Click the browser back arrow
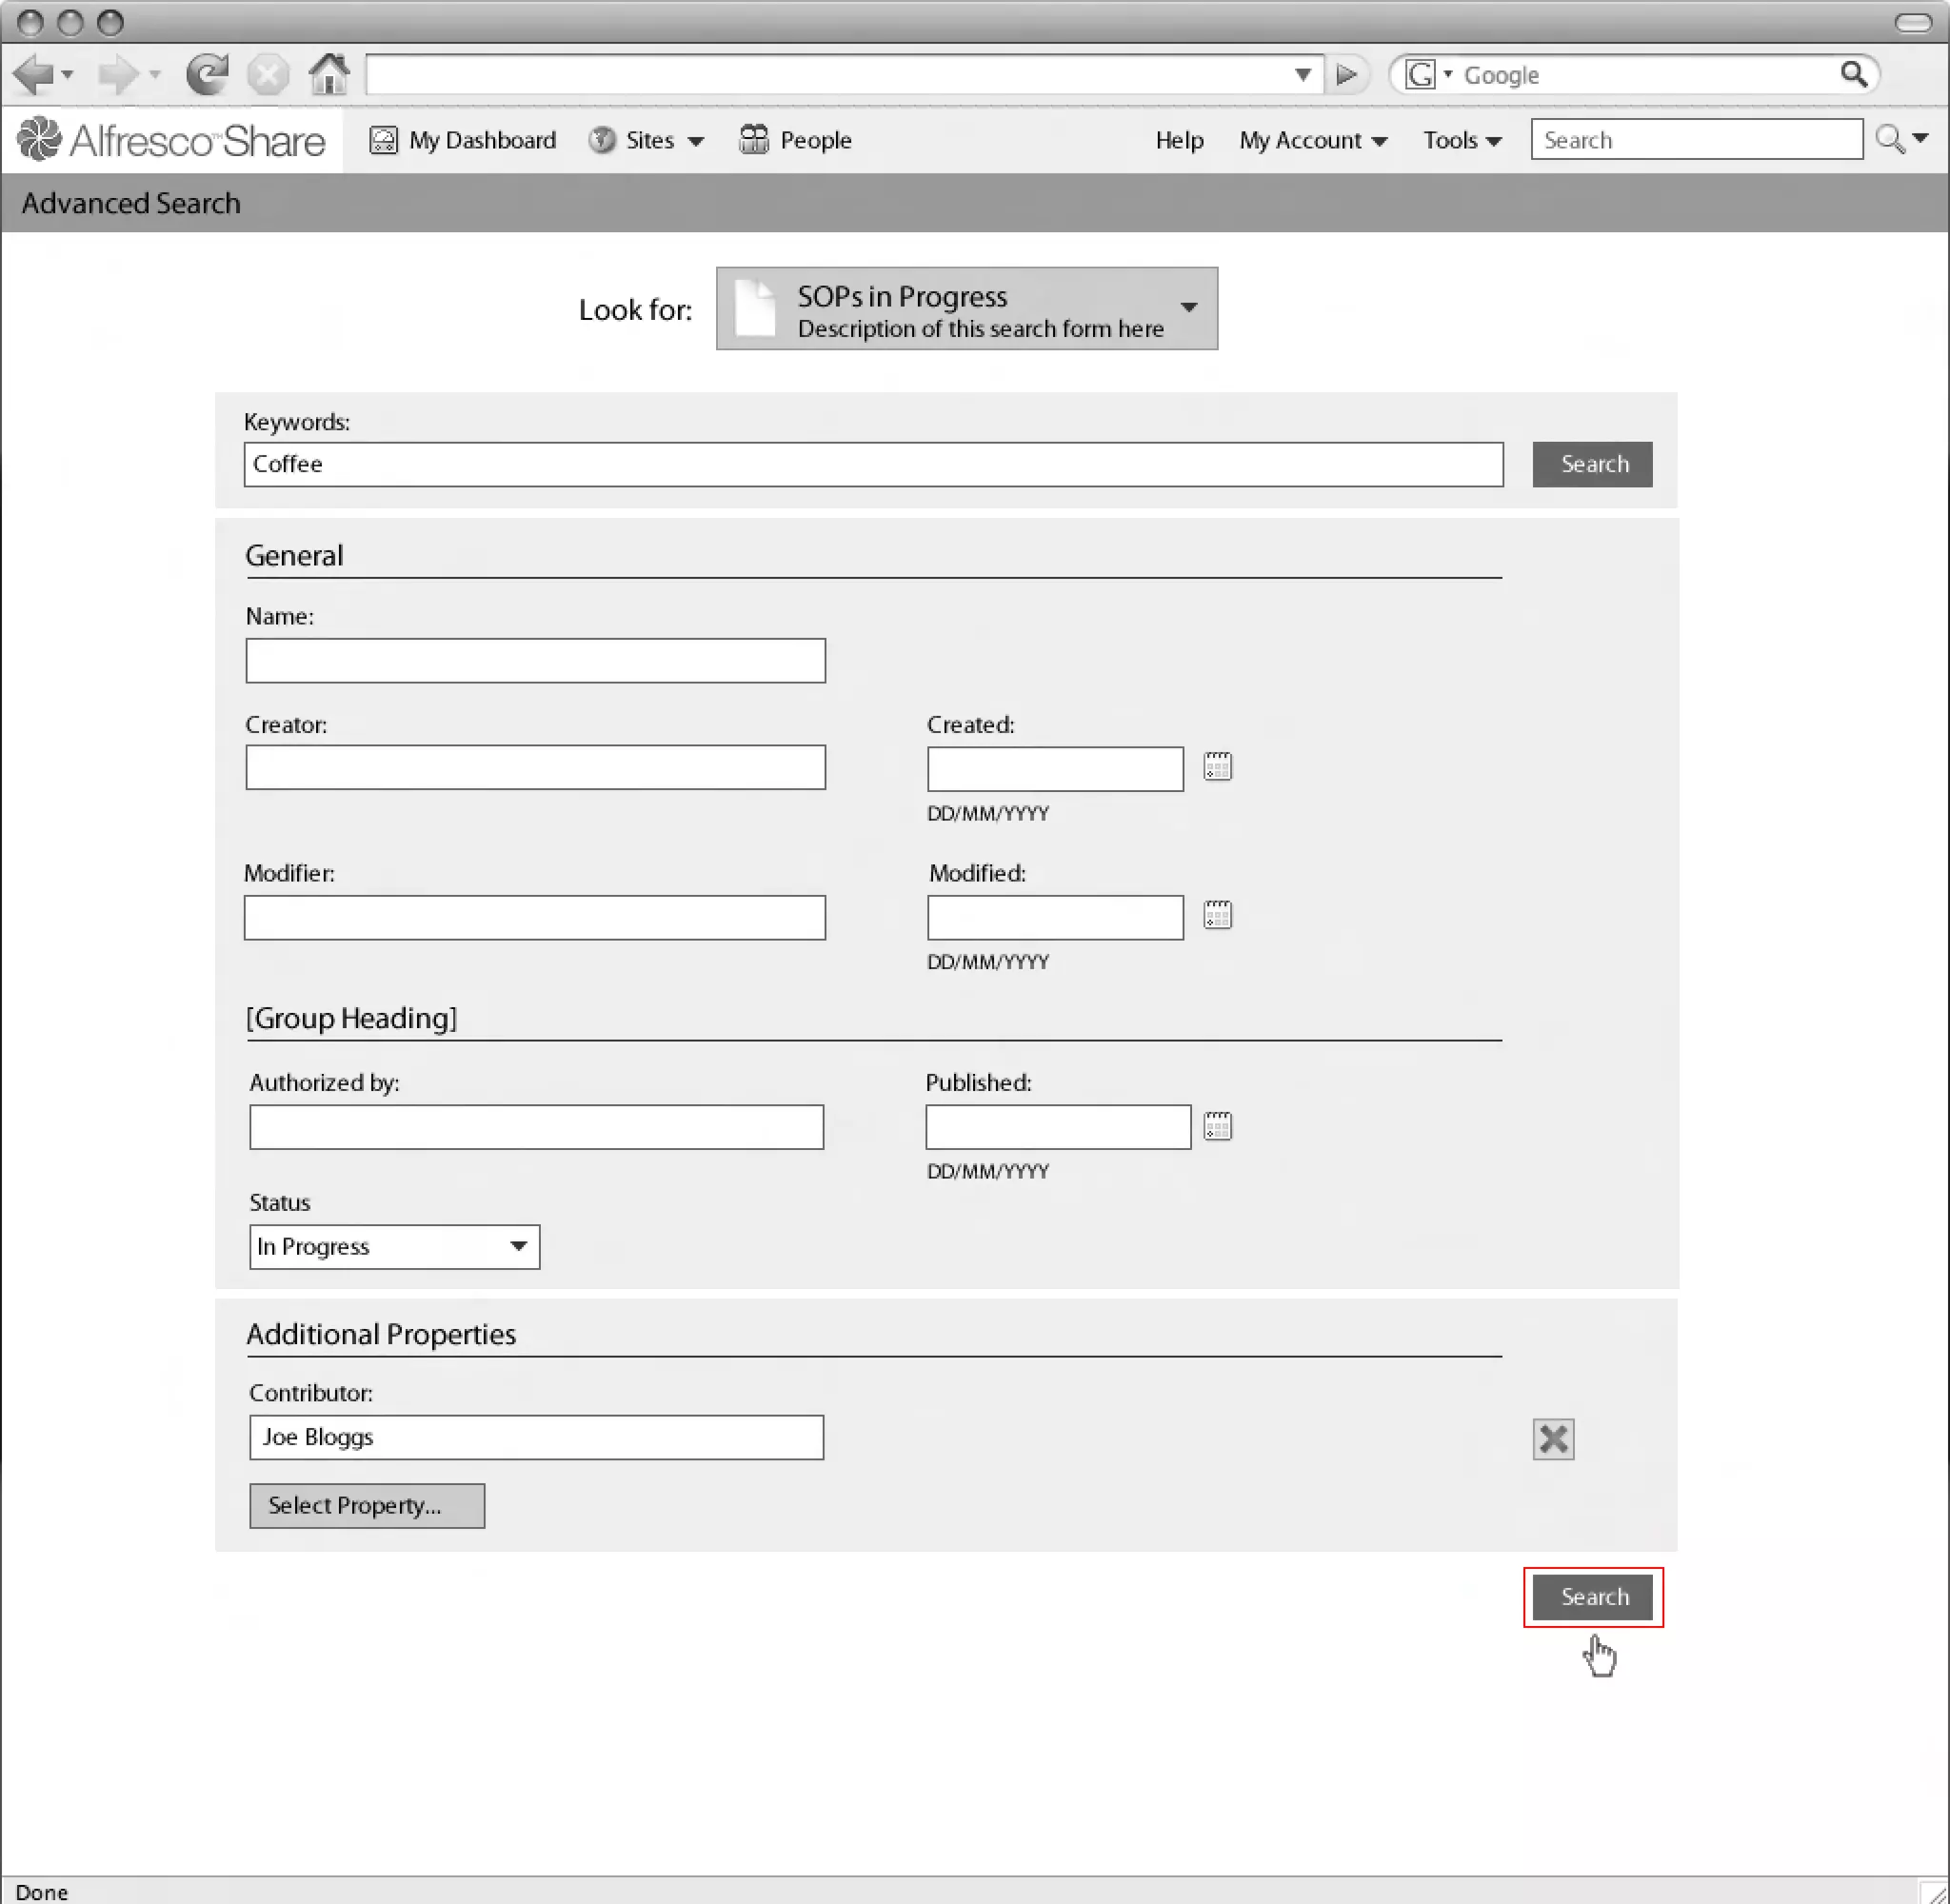 pyautogui.click(x=34, y=75)
